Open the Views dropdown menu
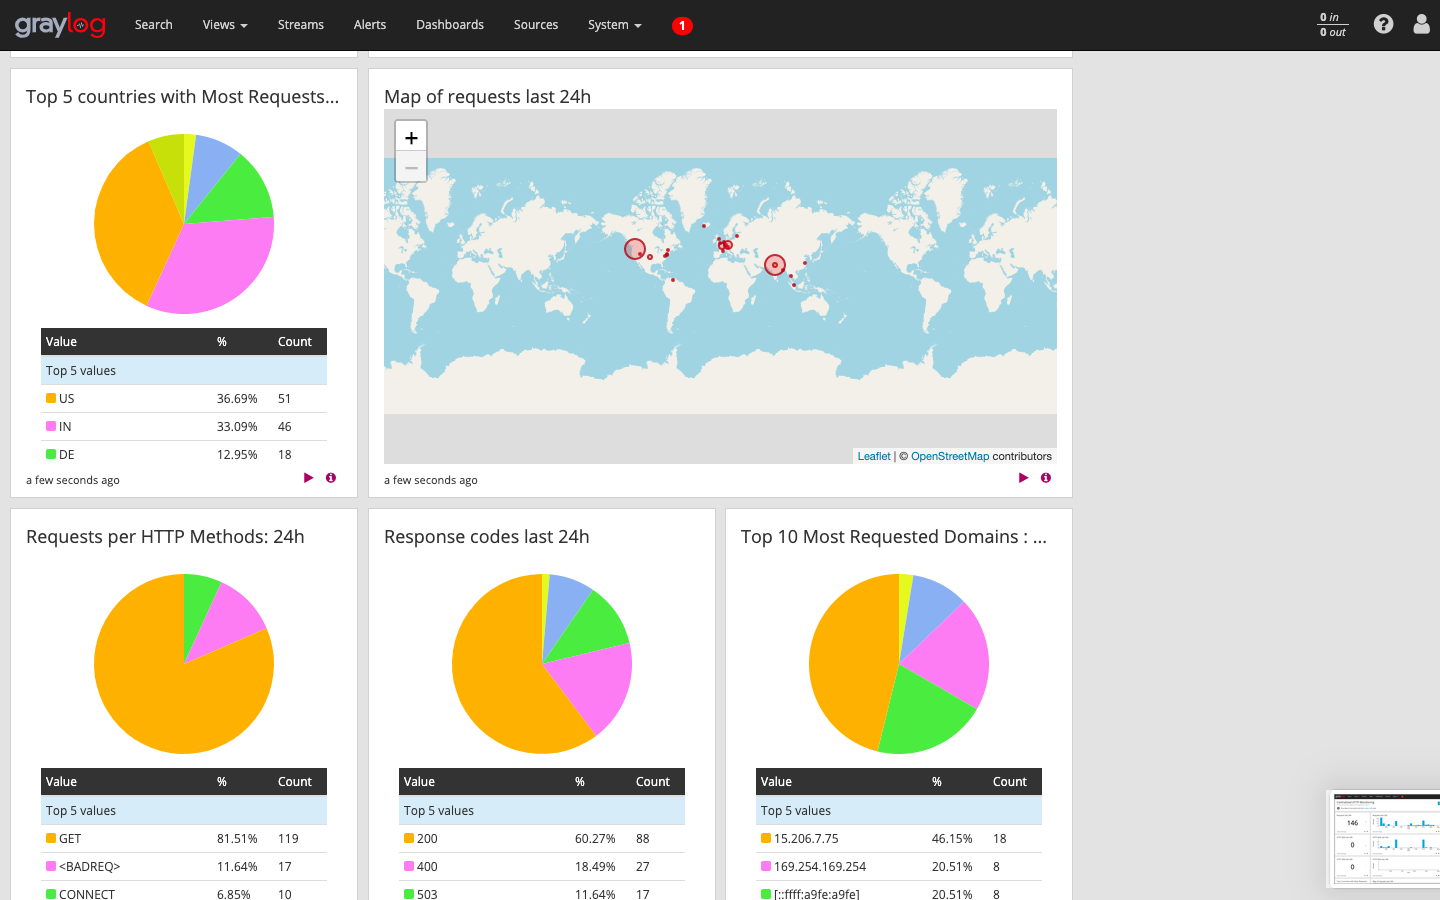 click(x=225, y=25)
